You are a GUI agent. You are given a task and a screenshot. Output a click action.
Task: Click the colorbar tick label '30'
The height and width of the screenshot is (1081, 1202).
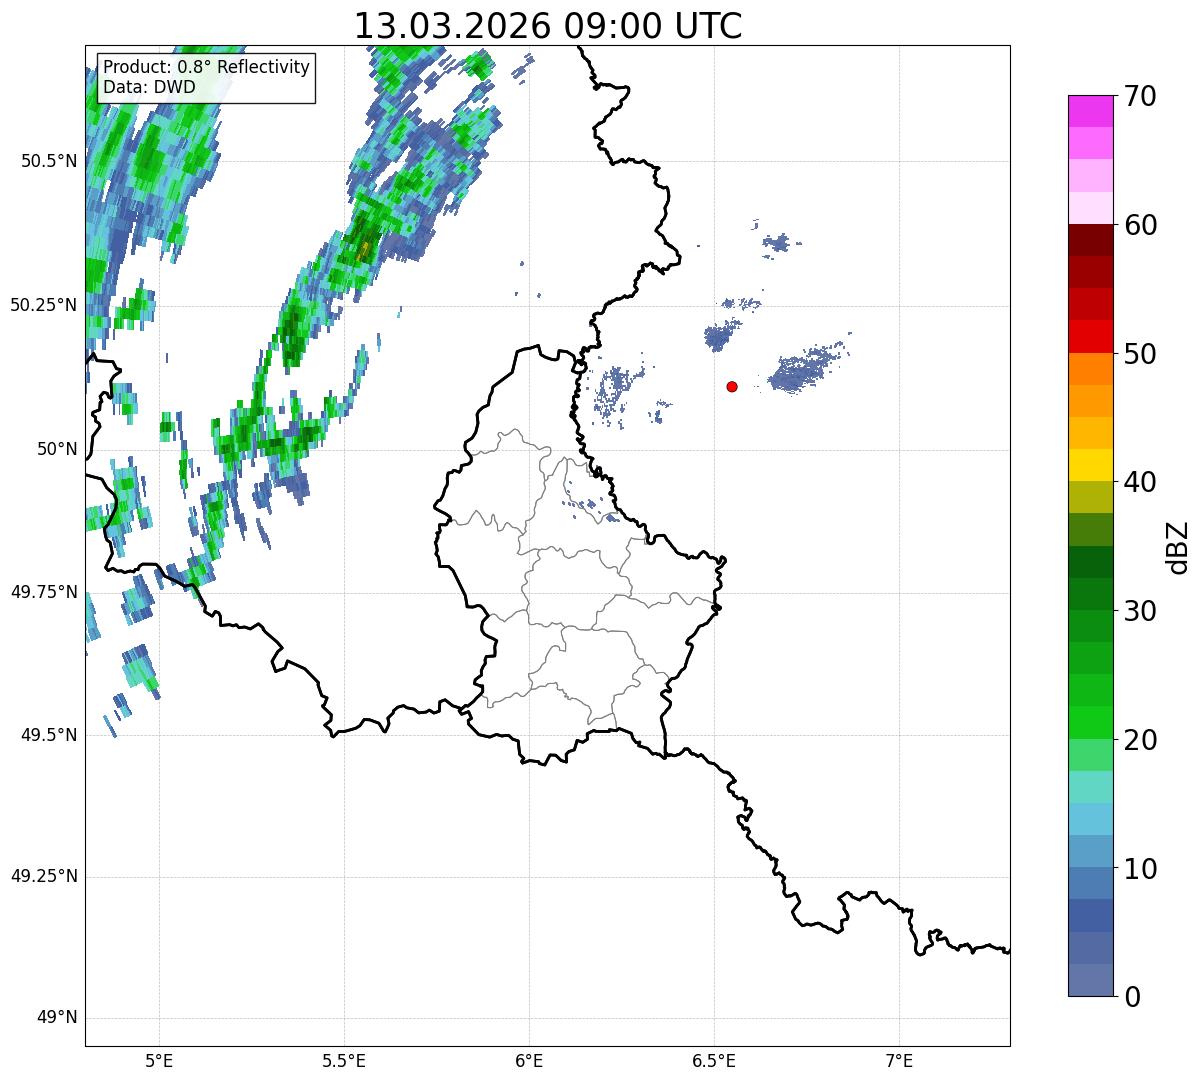(1139, 611)
